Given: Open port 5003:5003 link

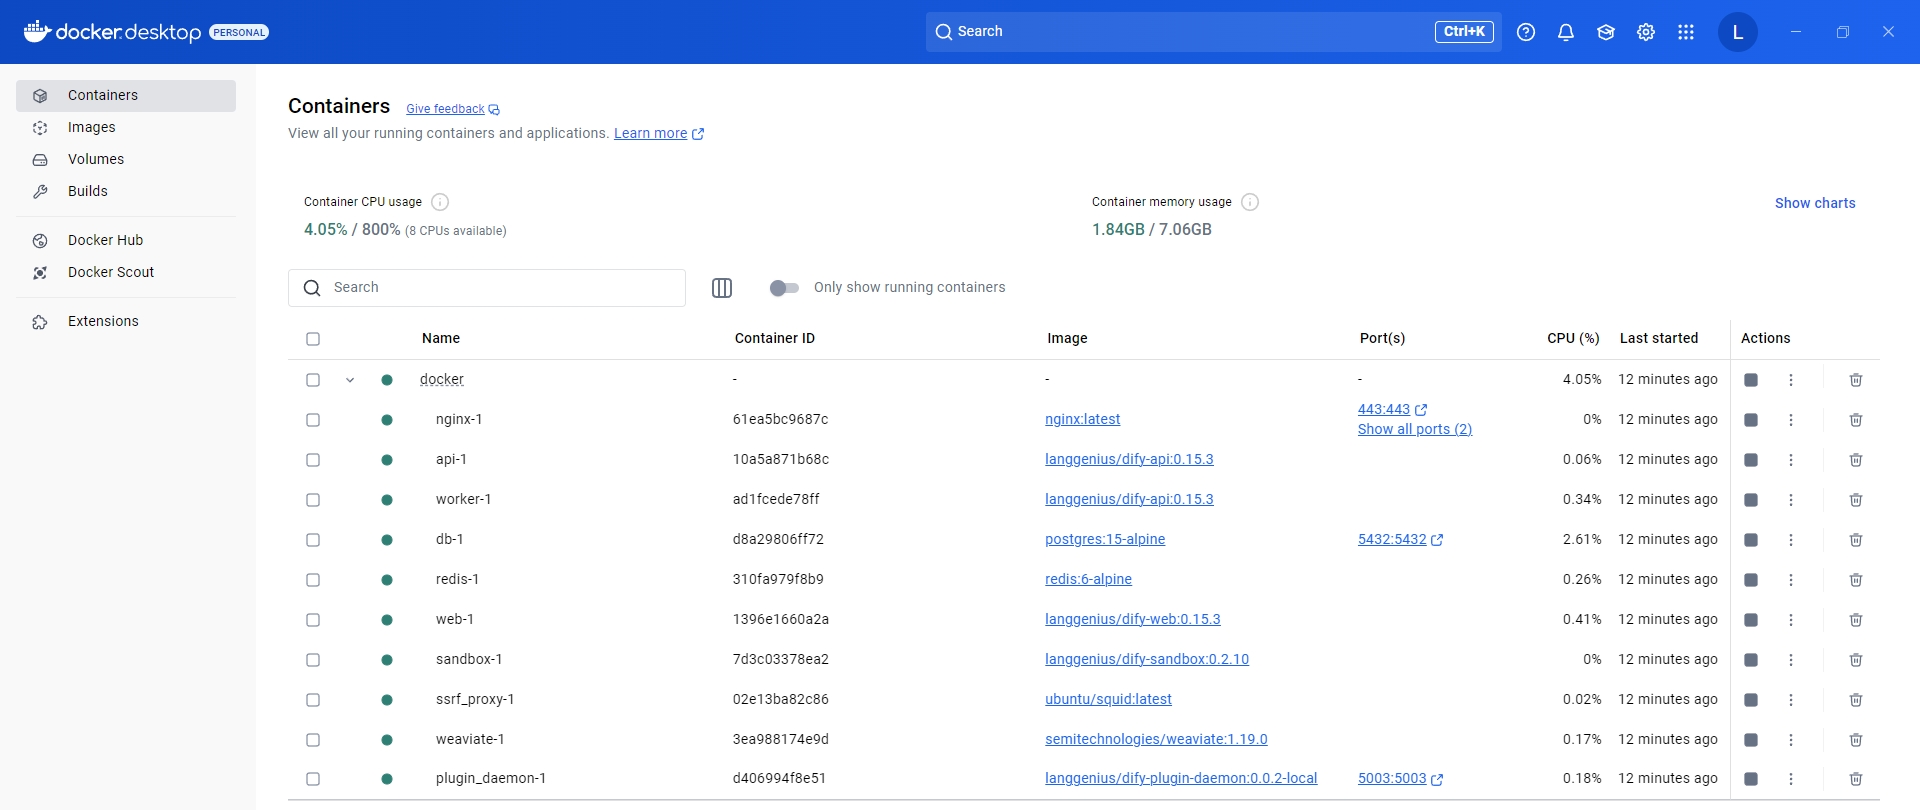Looking at the screenshot, I should coord(1400,779).
